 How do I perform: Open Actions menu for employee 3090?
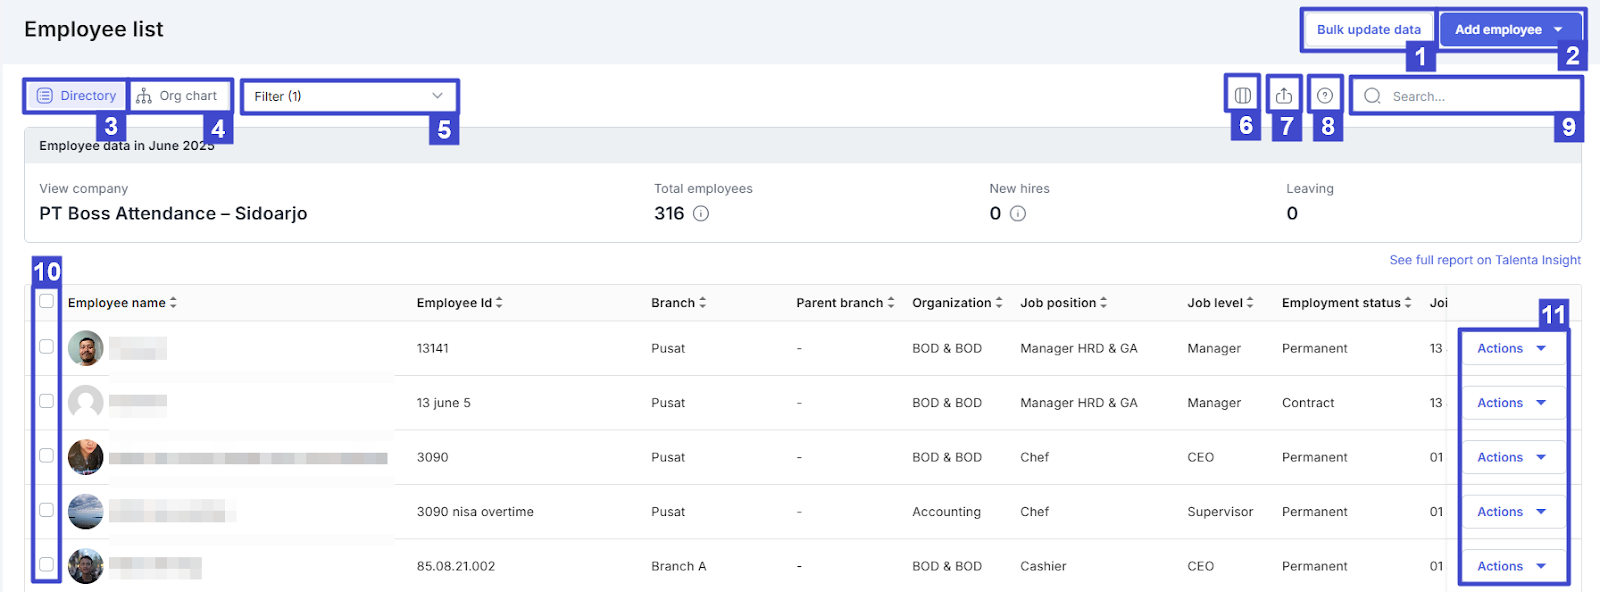click(1511, 457)
